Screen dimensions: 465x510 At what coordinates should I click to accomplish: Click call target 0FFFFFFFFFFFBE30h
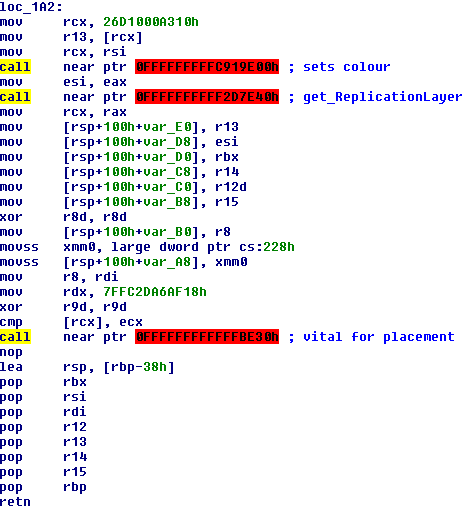click(207, 337)
